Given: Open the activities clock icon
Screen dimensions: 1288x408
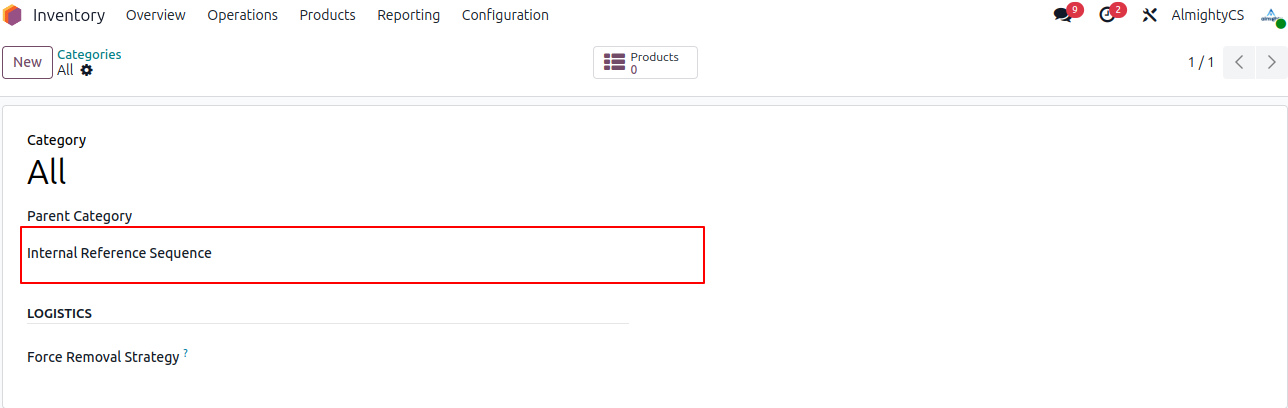Looking at the screenshot, I should [x=1107, y=15].
